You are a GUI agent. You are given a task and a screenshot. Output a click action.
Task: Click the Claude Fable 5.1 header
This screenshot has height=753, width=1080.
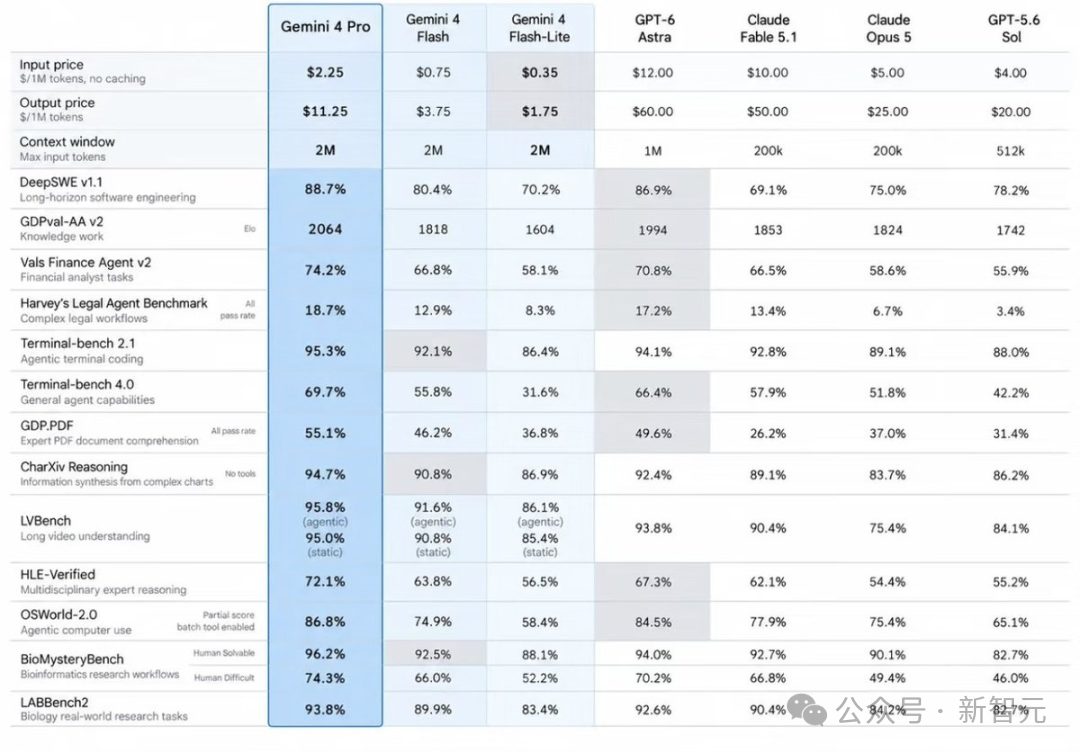click(768, 28)
